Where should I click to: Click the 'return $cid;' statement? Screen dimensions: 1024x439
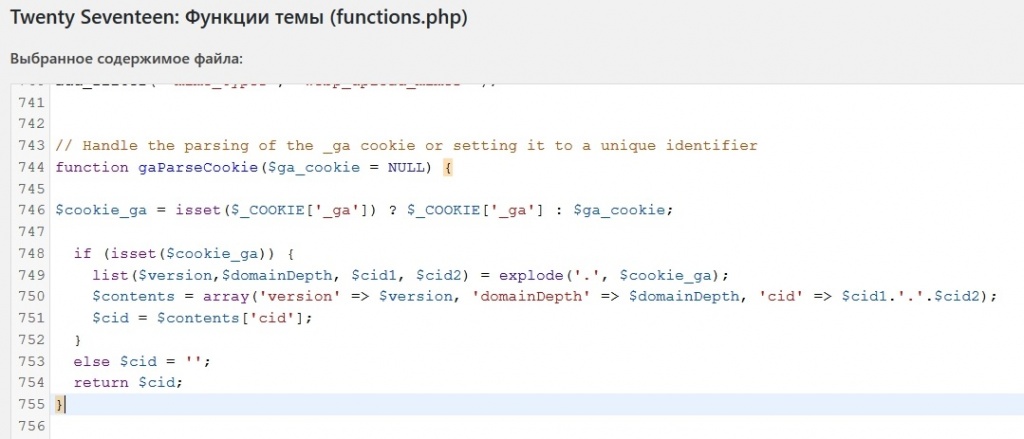(x=128, y=383)
